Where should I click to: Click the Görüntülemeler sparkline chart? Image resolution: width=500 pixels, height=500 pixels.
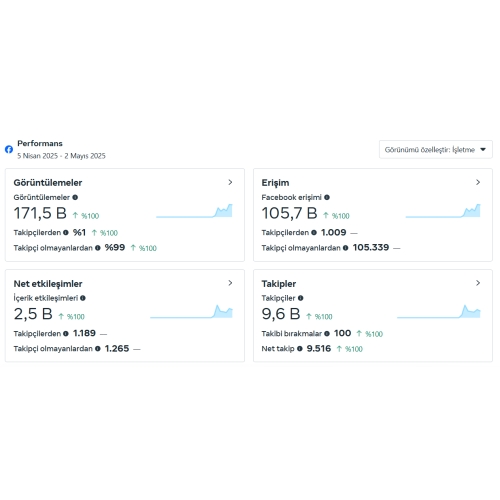pyautogui.click(x=194, y=211)
